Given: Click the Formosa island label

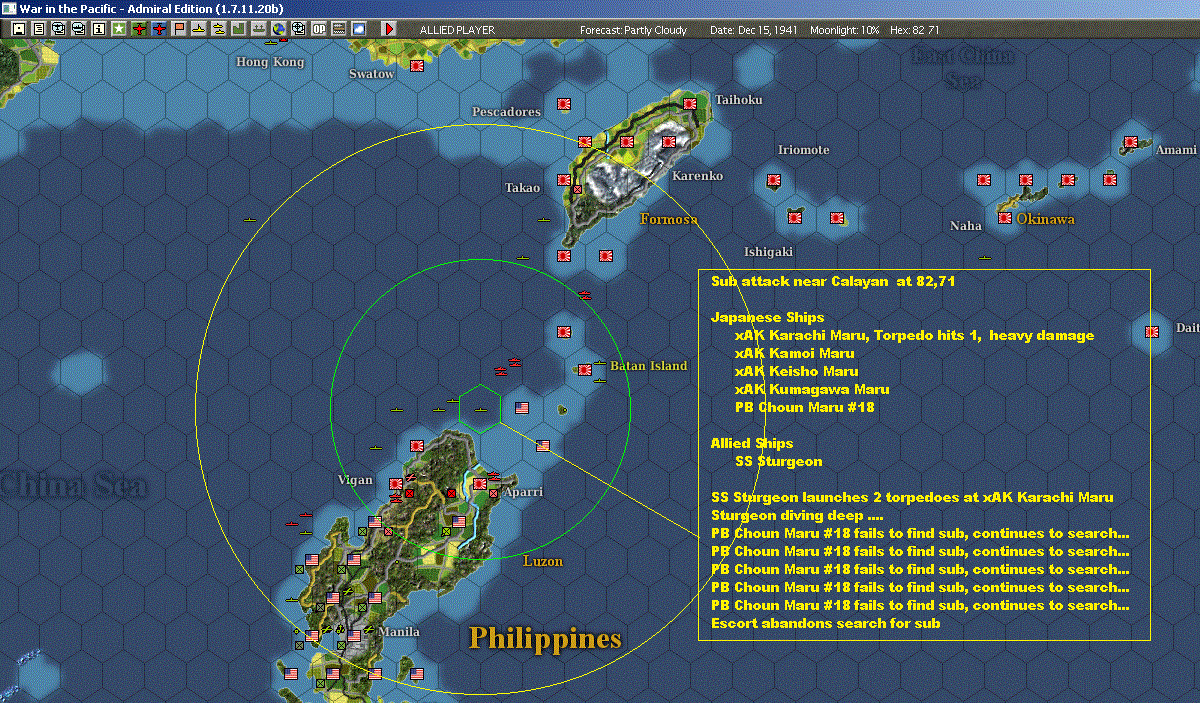Looking at the screenshot, I should click(x=669, y=219).
